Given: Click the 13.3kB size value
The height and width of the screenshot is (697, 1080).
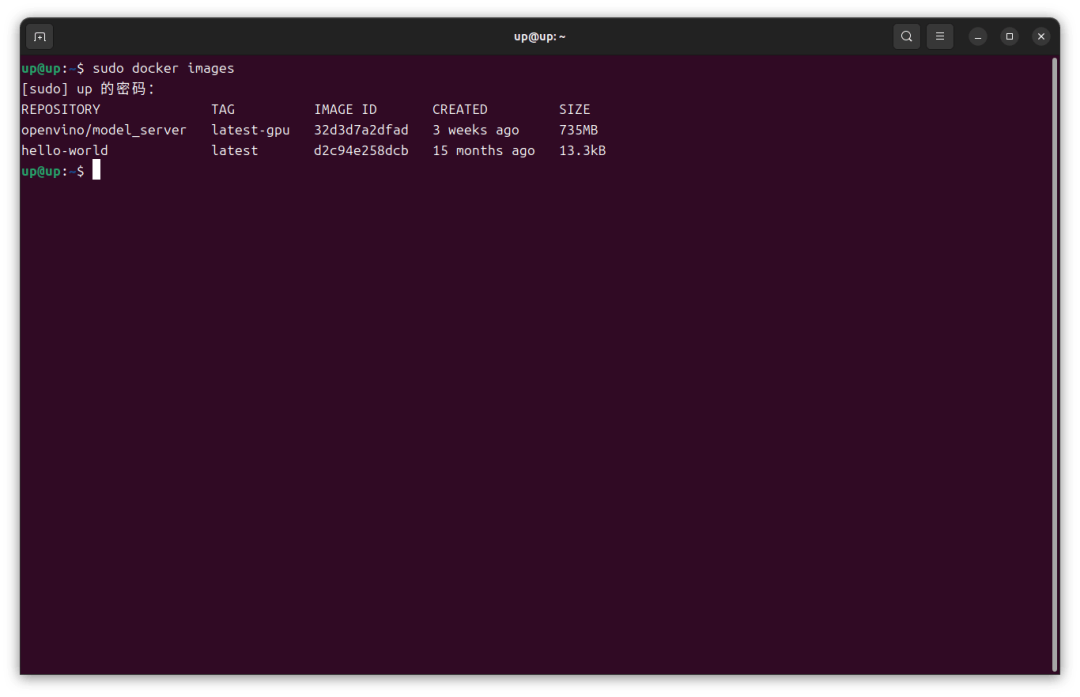Looking at the screenshot, I should click(582, 150).
